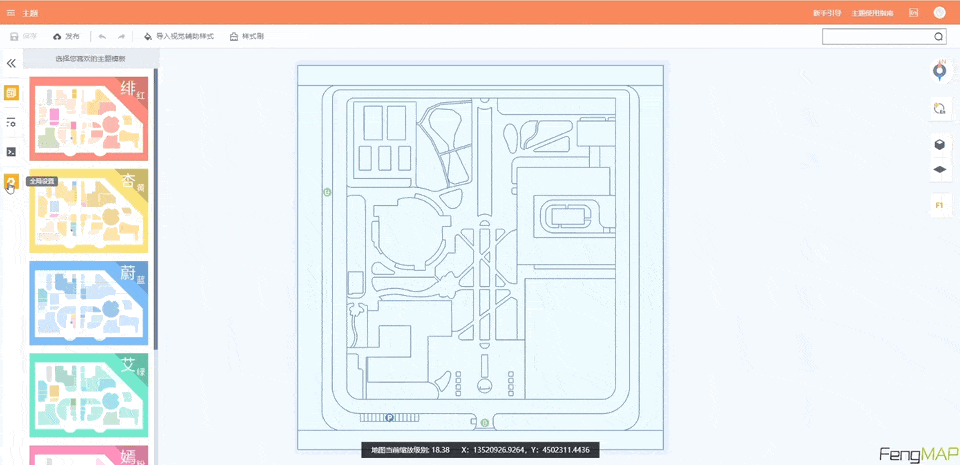The width and height of the screenshot is (960, 465).
Task: Apply the 蔚蓝 blue theme template
Action: 89,302
